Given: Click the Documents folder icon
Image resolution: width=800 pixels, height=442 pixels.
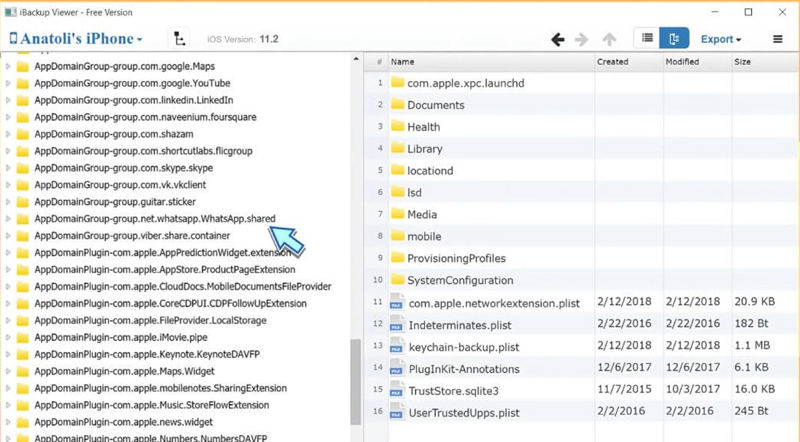Looking at the screenshot, I should (x=397, y=105).
